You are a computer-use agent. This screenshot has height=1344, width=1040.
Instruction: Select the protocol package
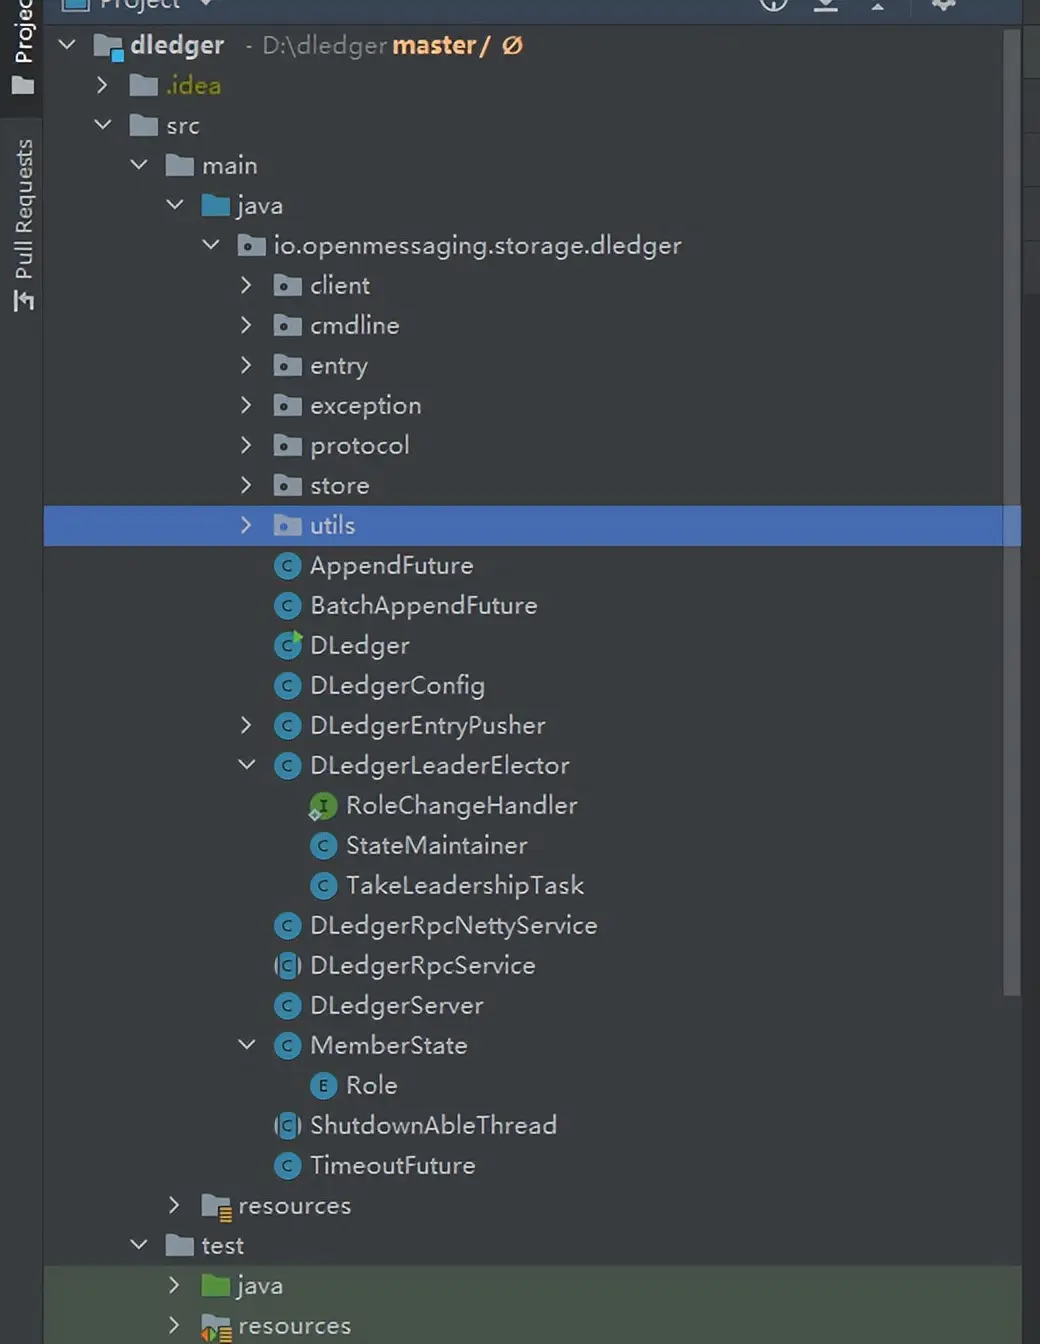[x=359, y=446]
